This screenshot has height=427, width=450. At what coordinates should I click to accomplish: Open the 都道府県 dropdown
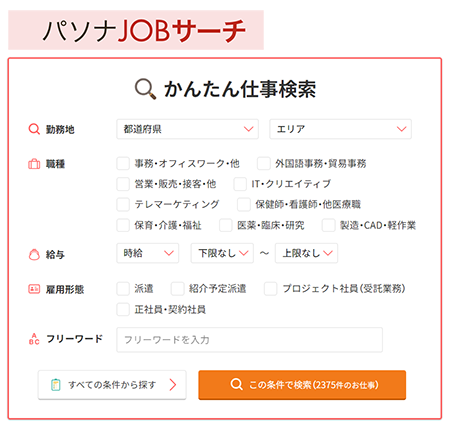[187, 129]
